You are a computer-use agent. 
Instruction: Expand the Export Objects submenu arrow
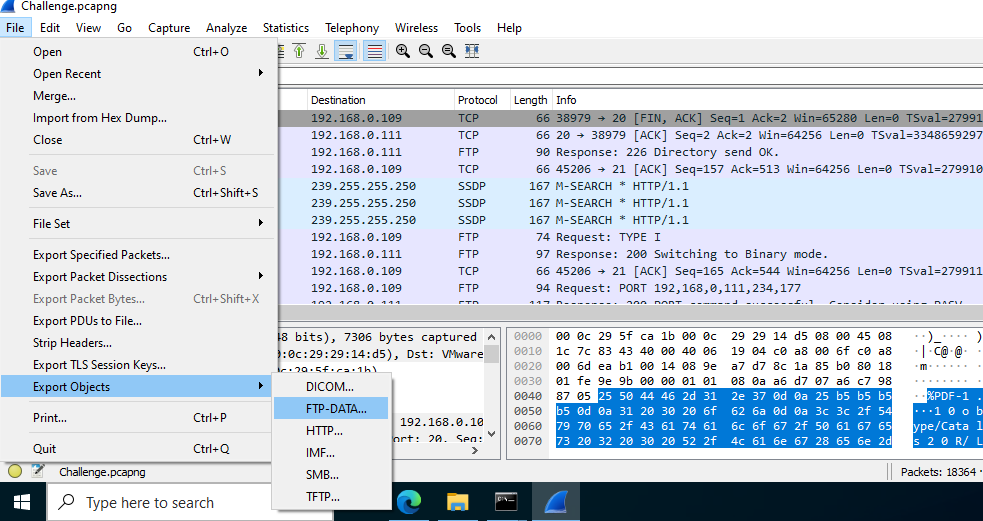coord(261,386)
